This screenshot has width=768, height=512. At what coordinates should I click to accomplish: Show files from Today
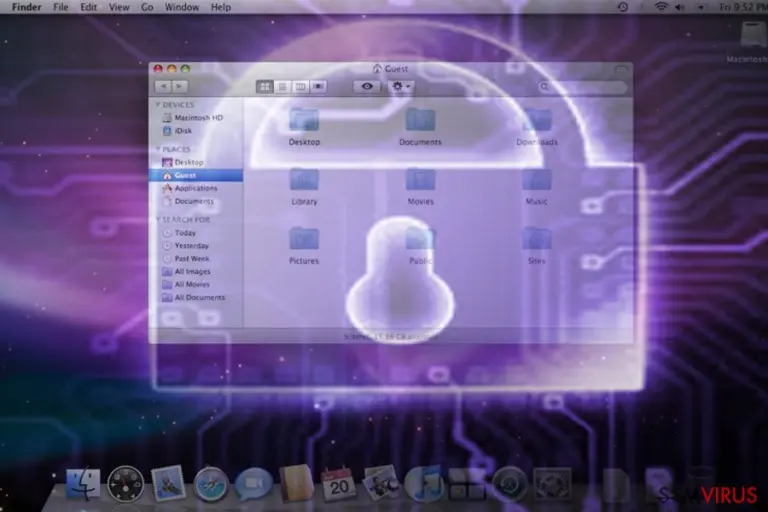(196, 233)
